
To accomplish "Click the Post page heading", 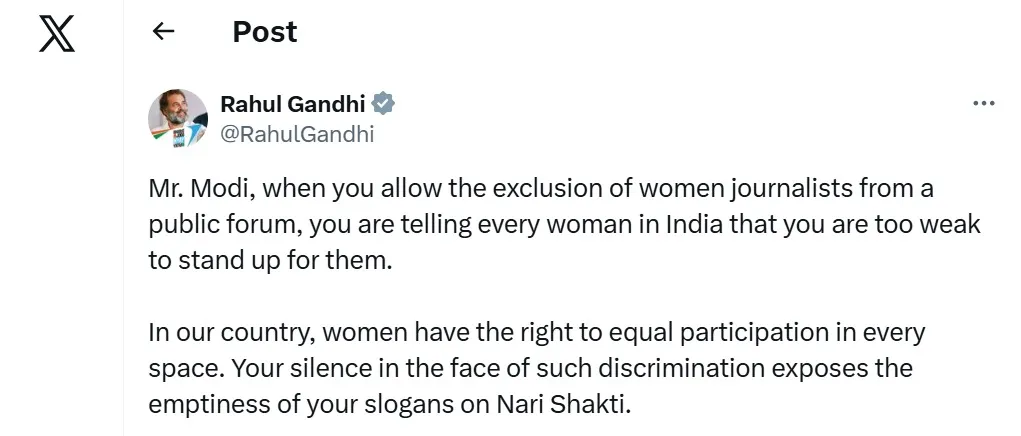I will 265,32.
